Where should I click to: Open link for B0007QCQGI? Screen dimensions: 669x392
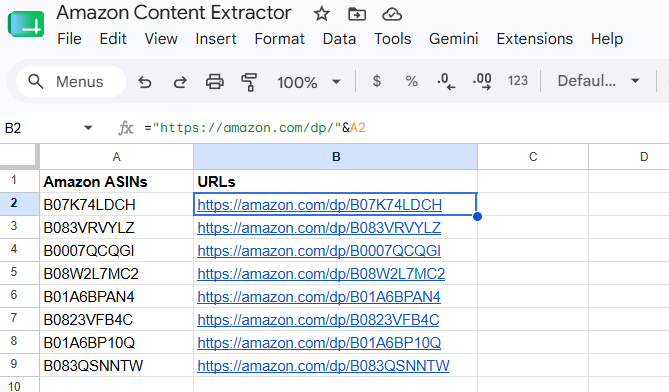(319, 251)
